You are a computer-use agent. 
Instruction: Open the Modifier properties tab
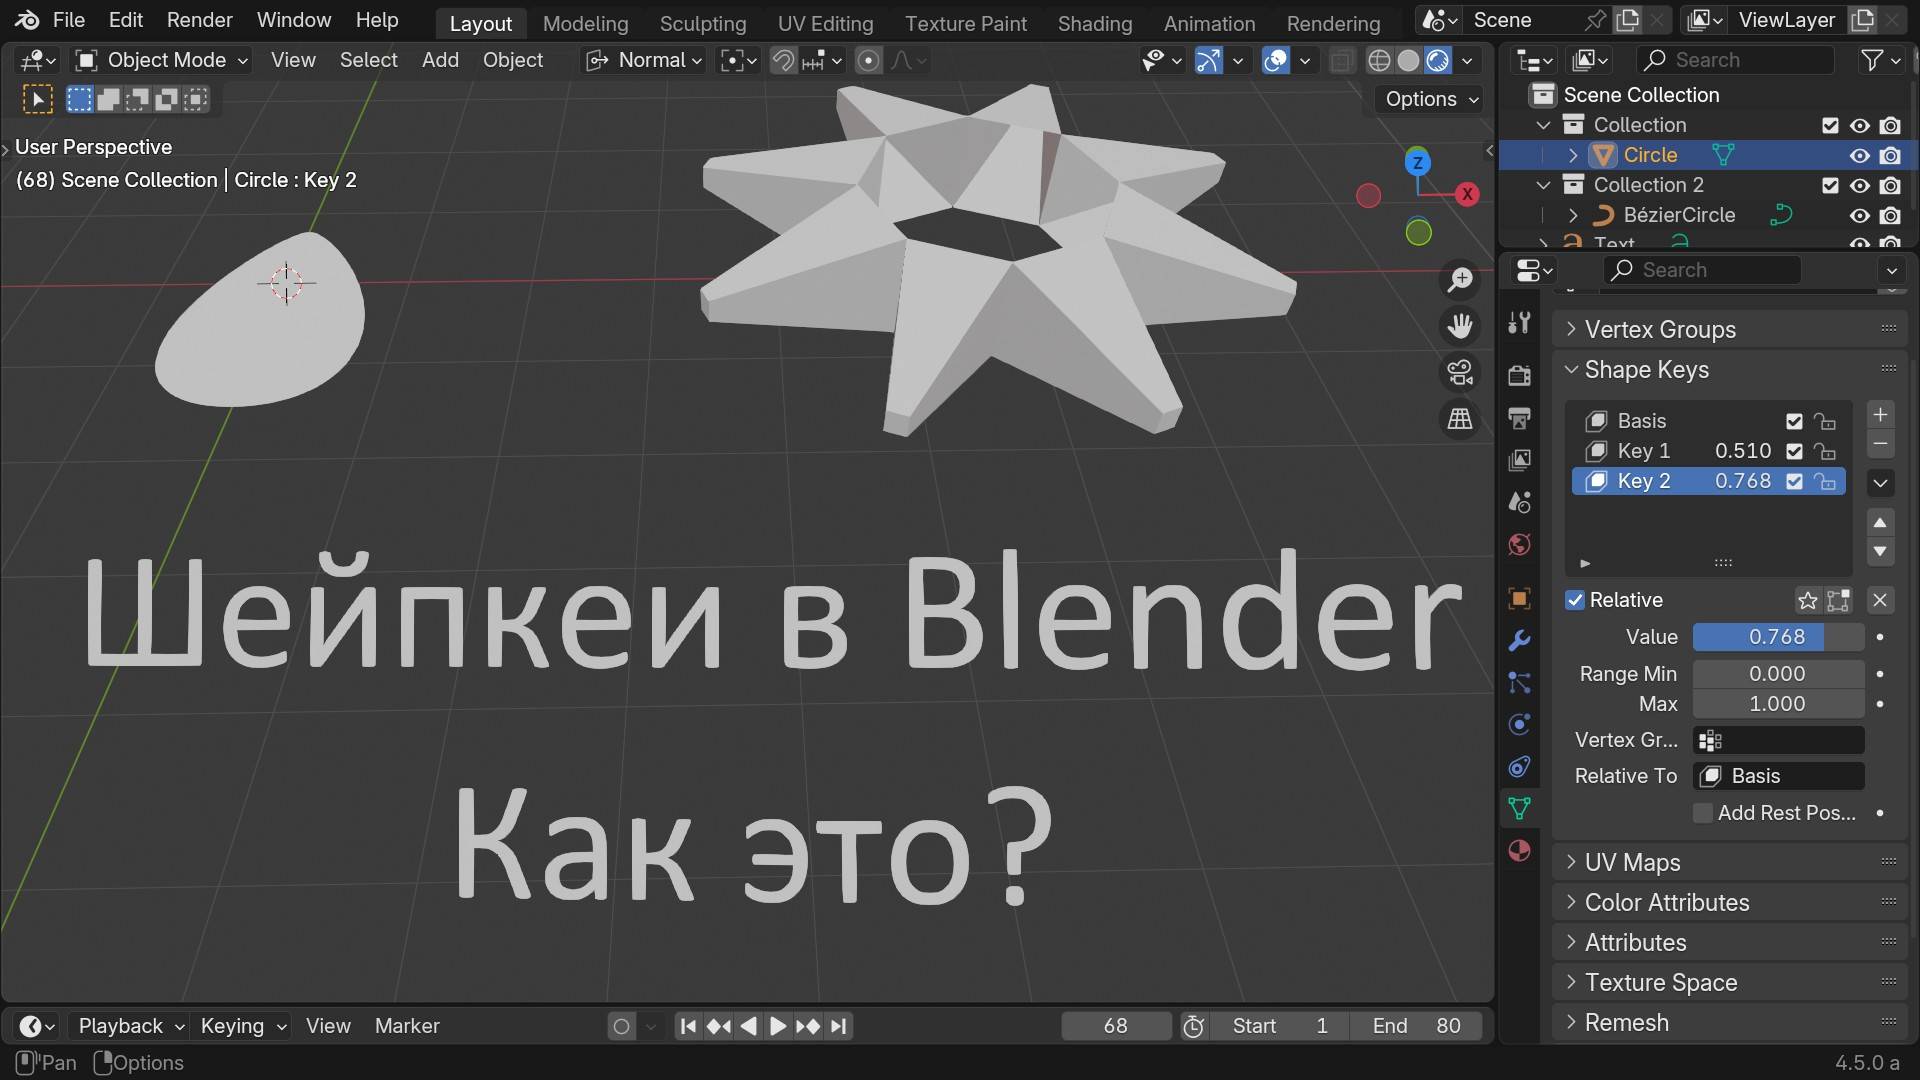tap(1519, 640)
